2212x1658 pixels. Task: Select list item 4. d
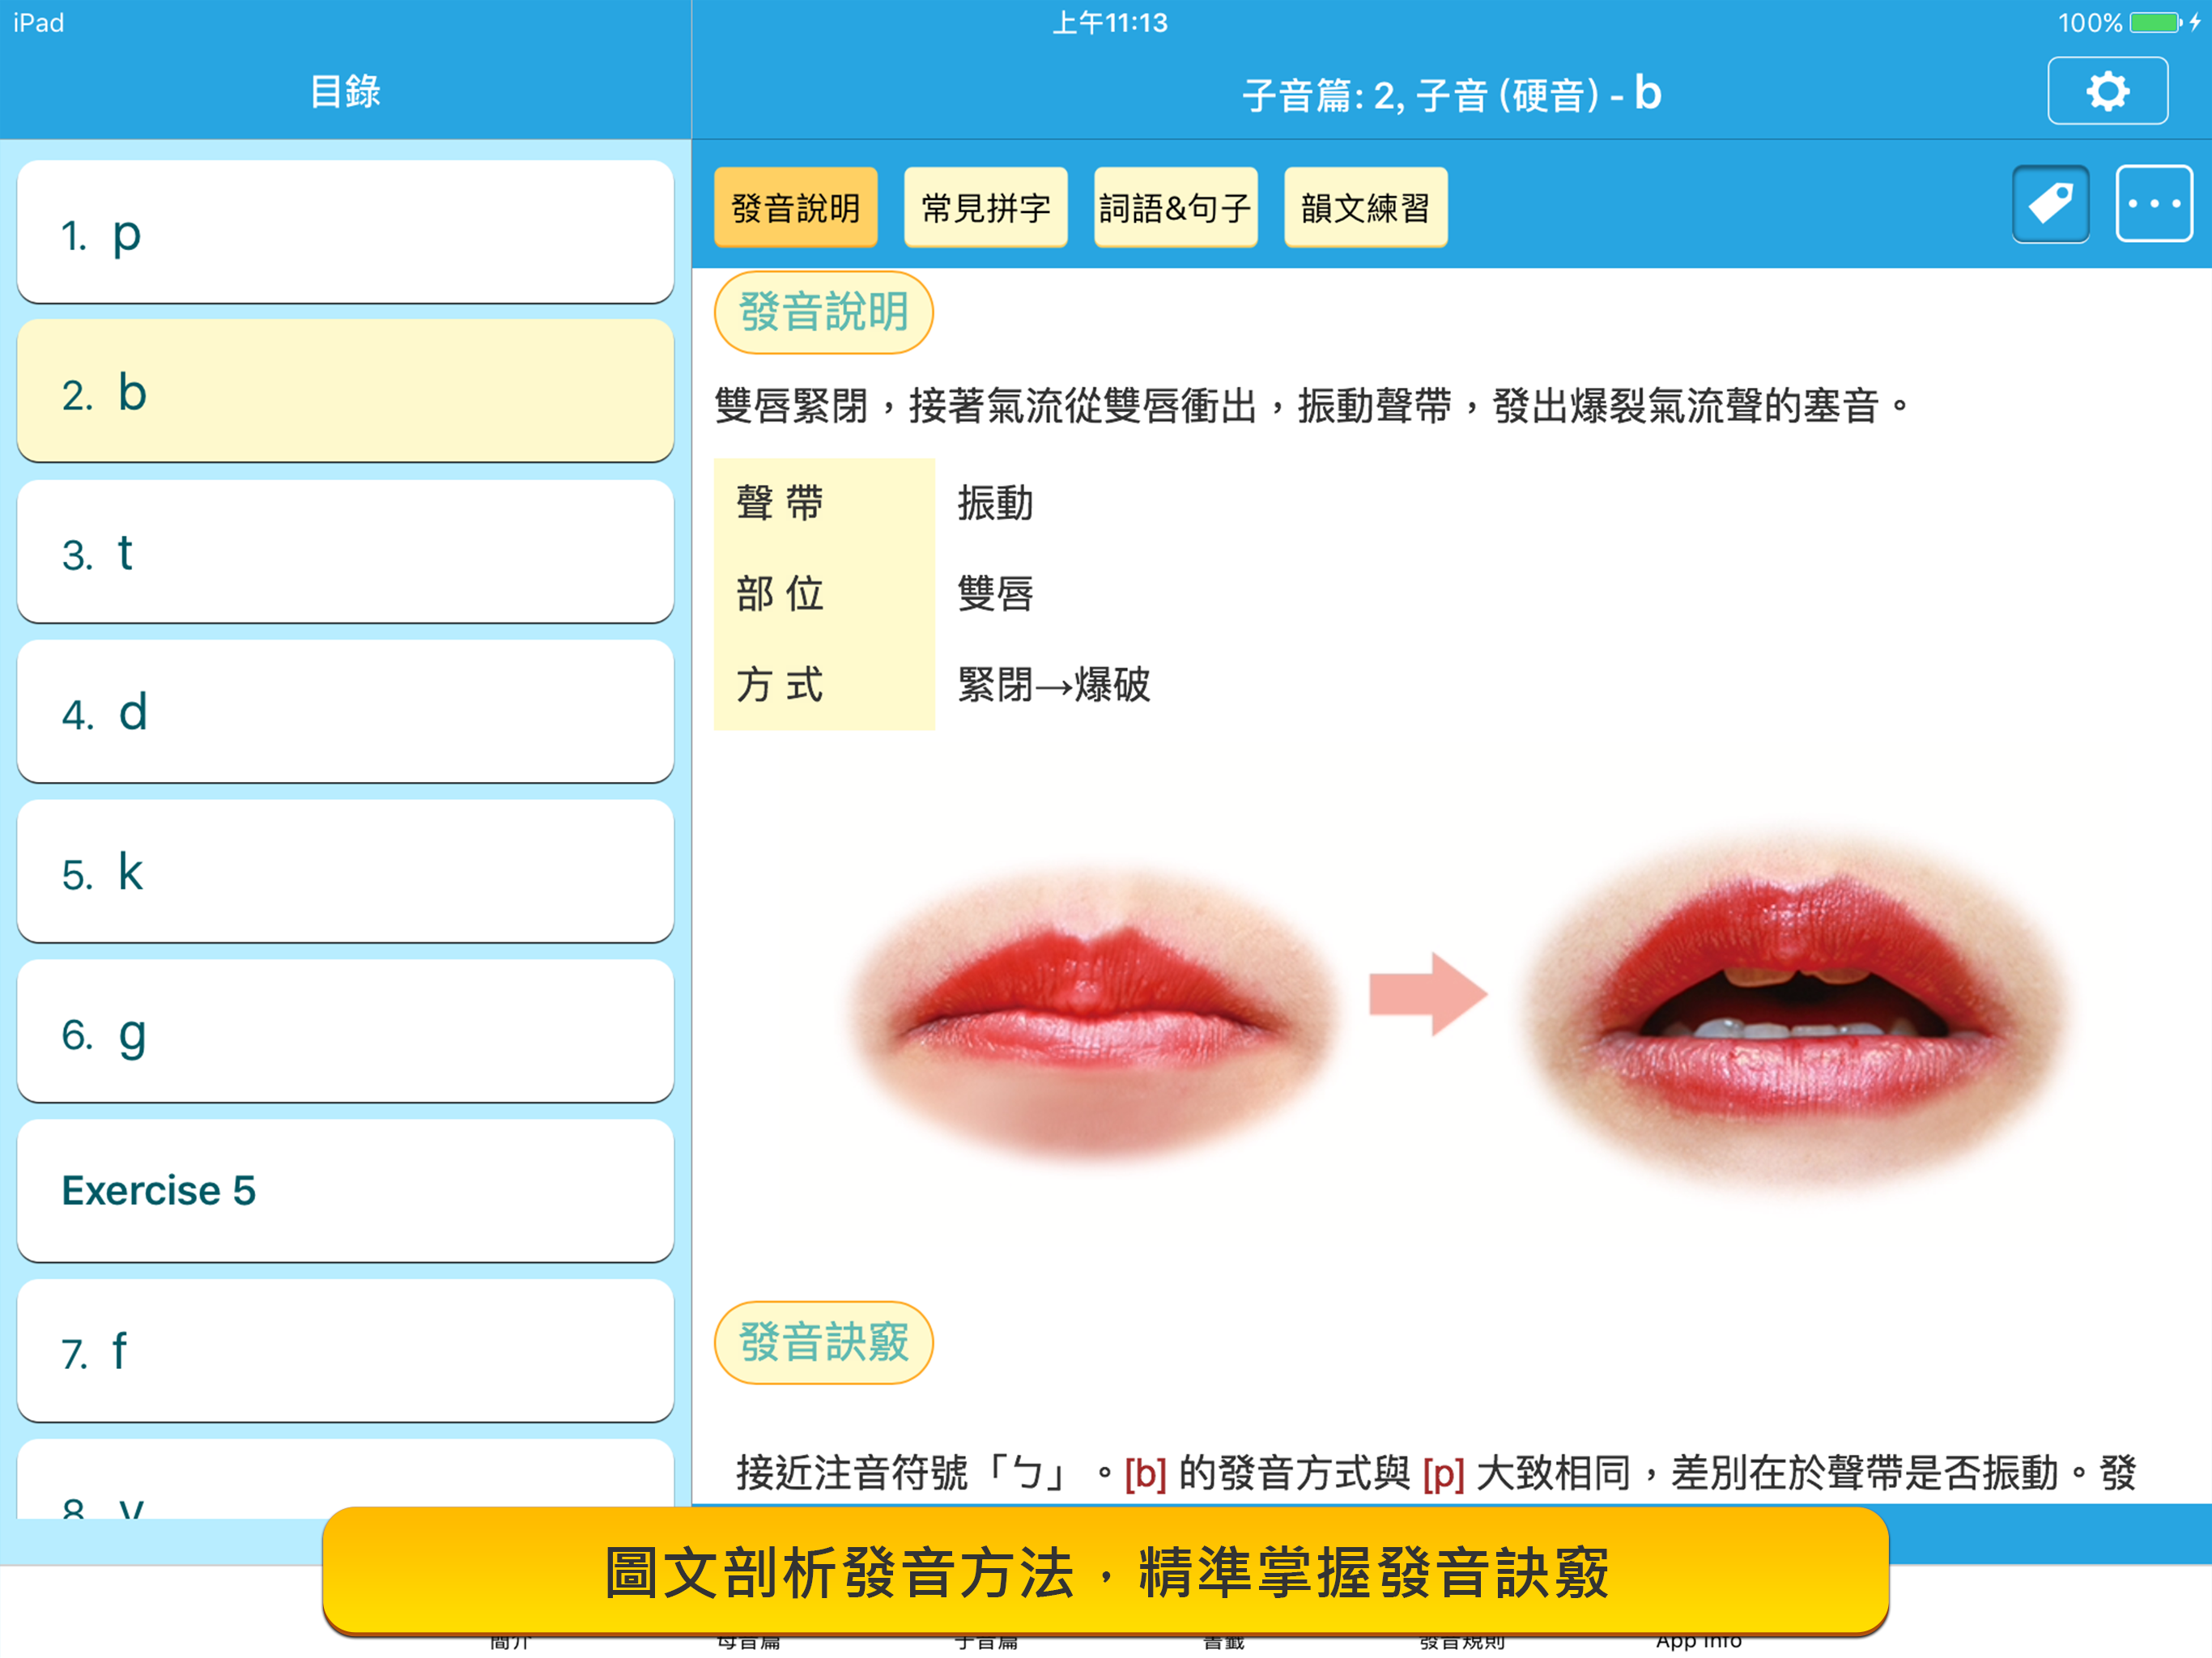(x=345, y=711)
